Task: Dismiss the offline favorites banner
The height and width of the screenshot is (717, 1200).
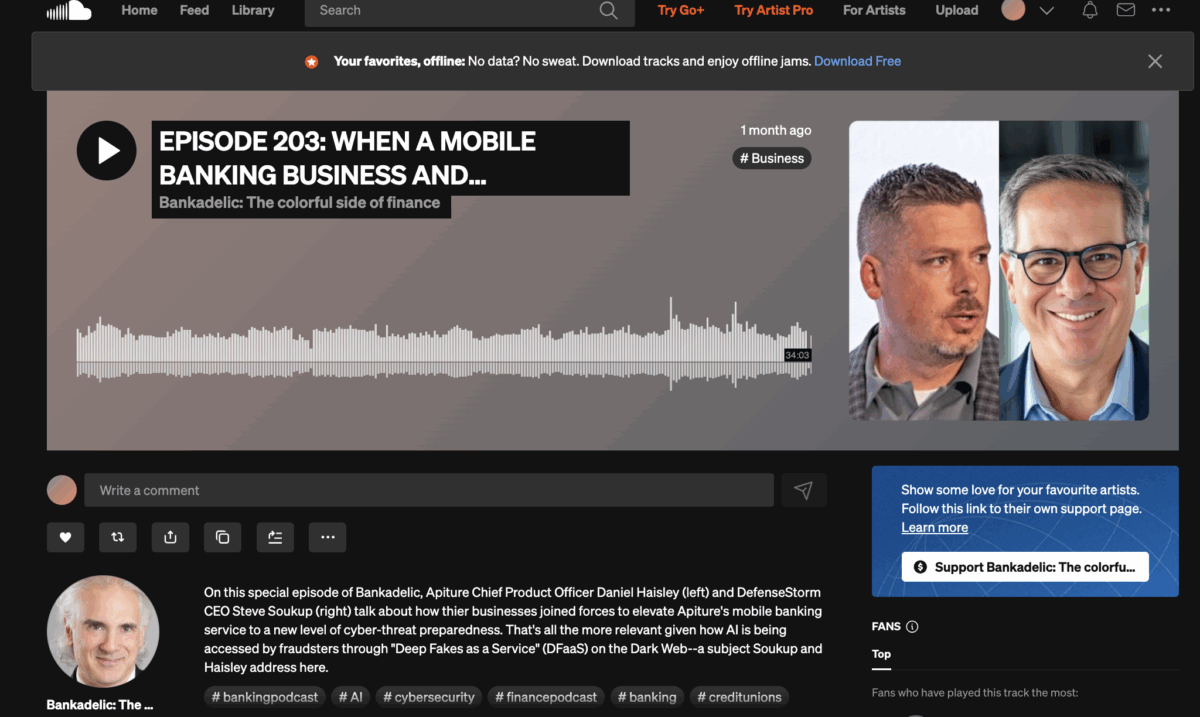Action: [x=1155, y=61]
